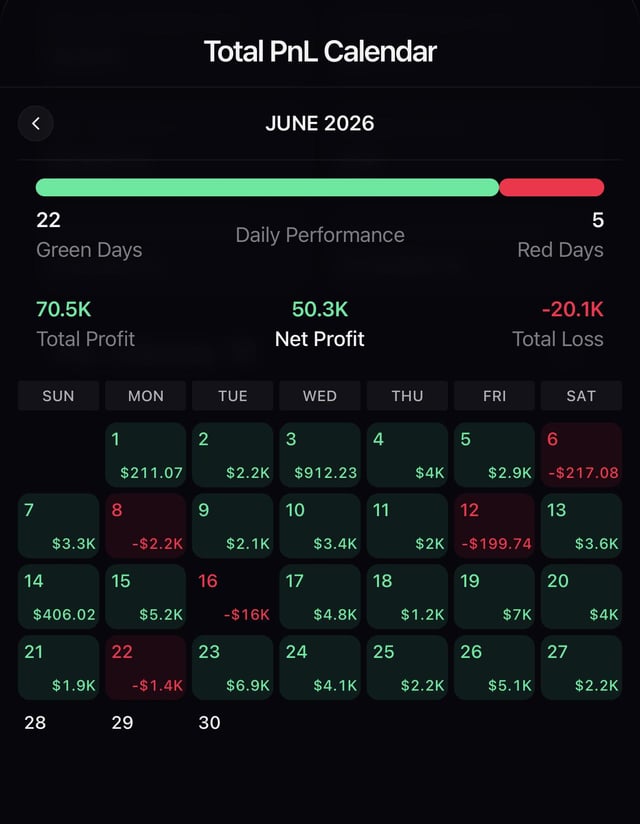Open June 6 red day -$217.08

coord(582,455)
